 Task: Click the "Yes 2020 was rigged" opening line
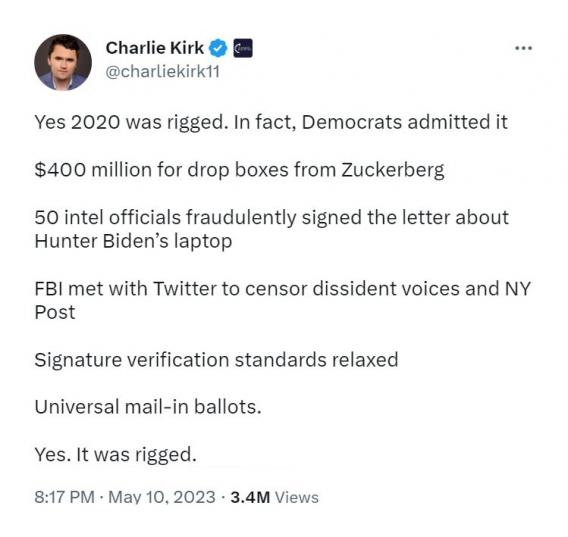(x=271, y=122)
